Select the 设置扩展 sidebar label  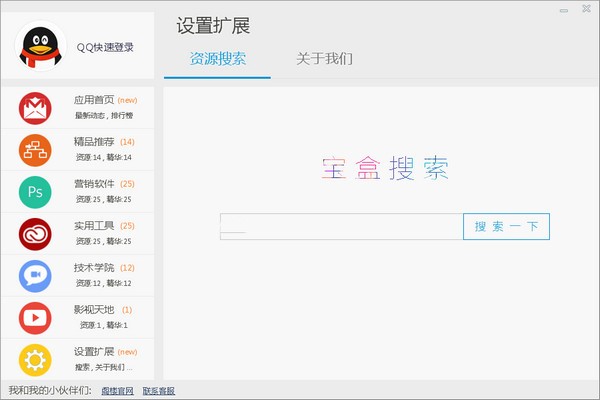click(x=94, y=351)
